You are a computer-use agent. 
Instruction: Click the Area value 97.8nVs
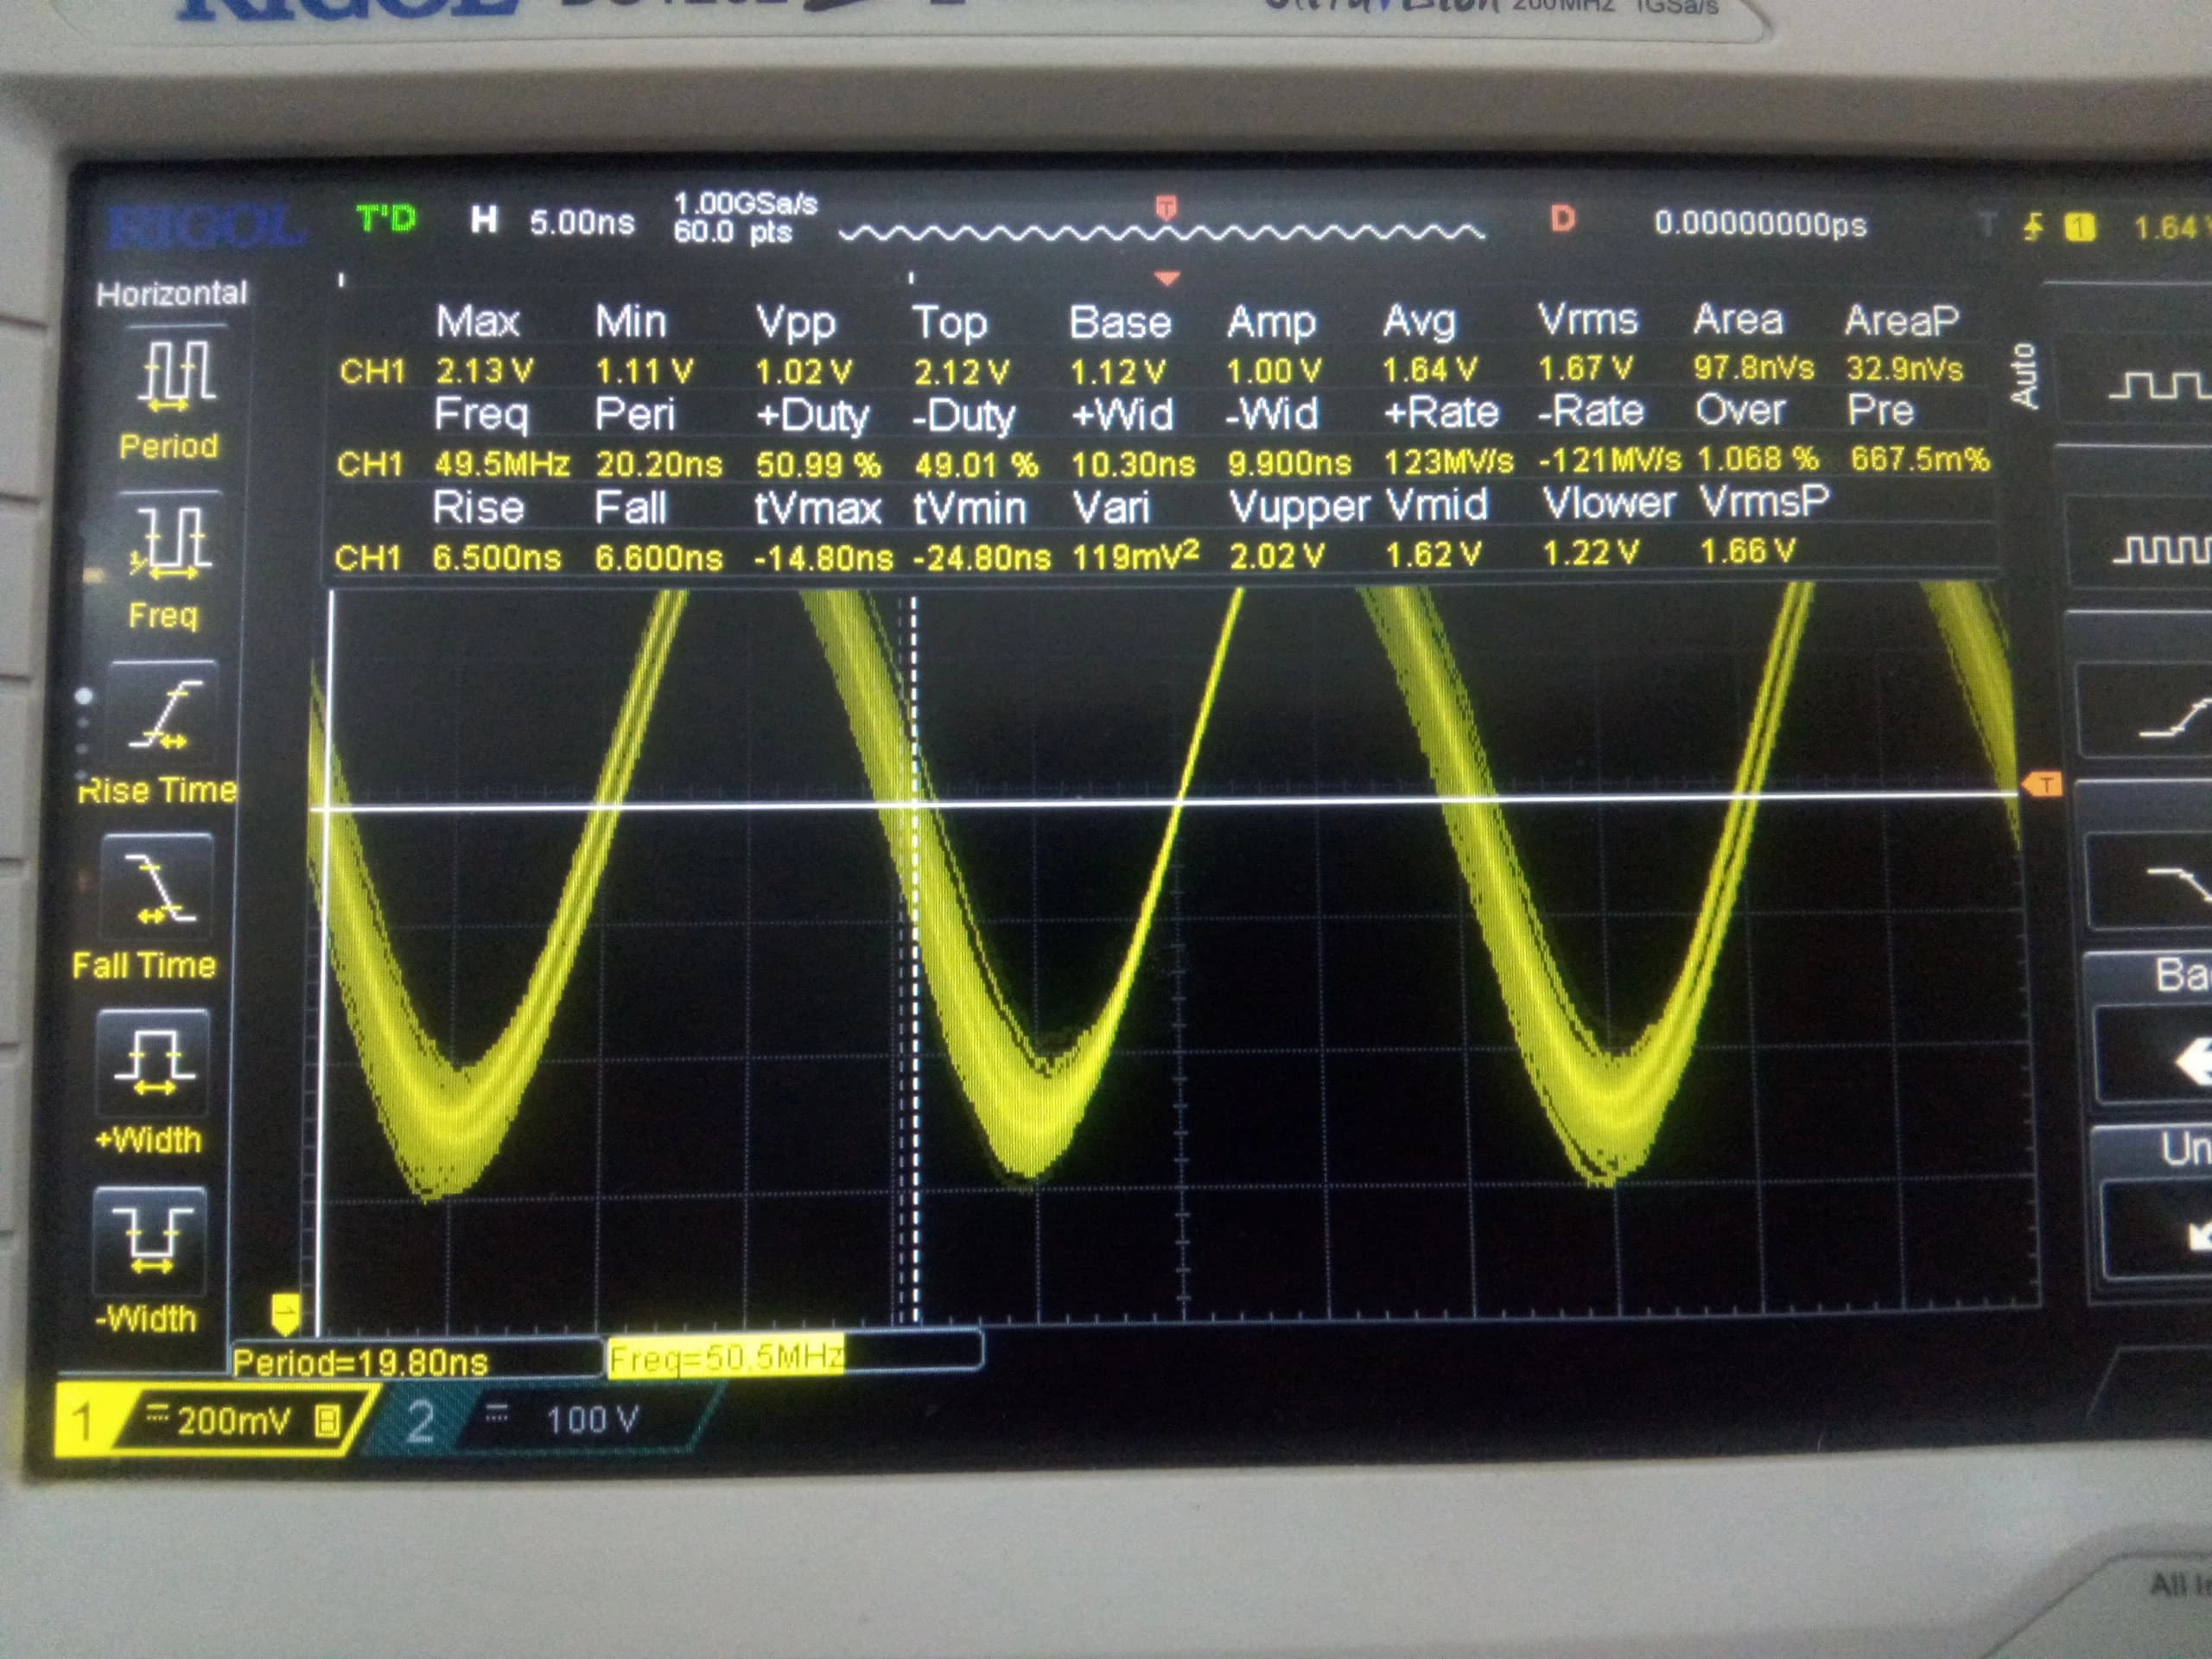1753,368
